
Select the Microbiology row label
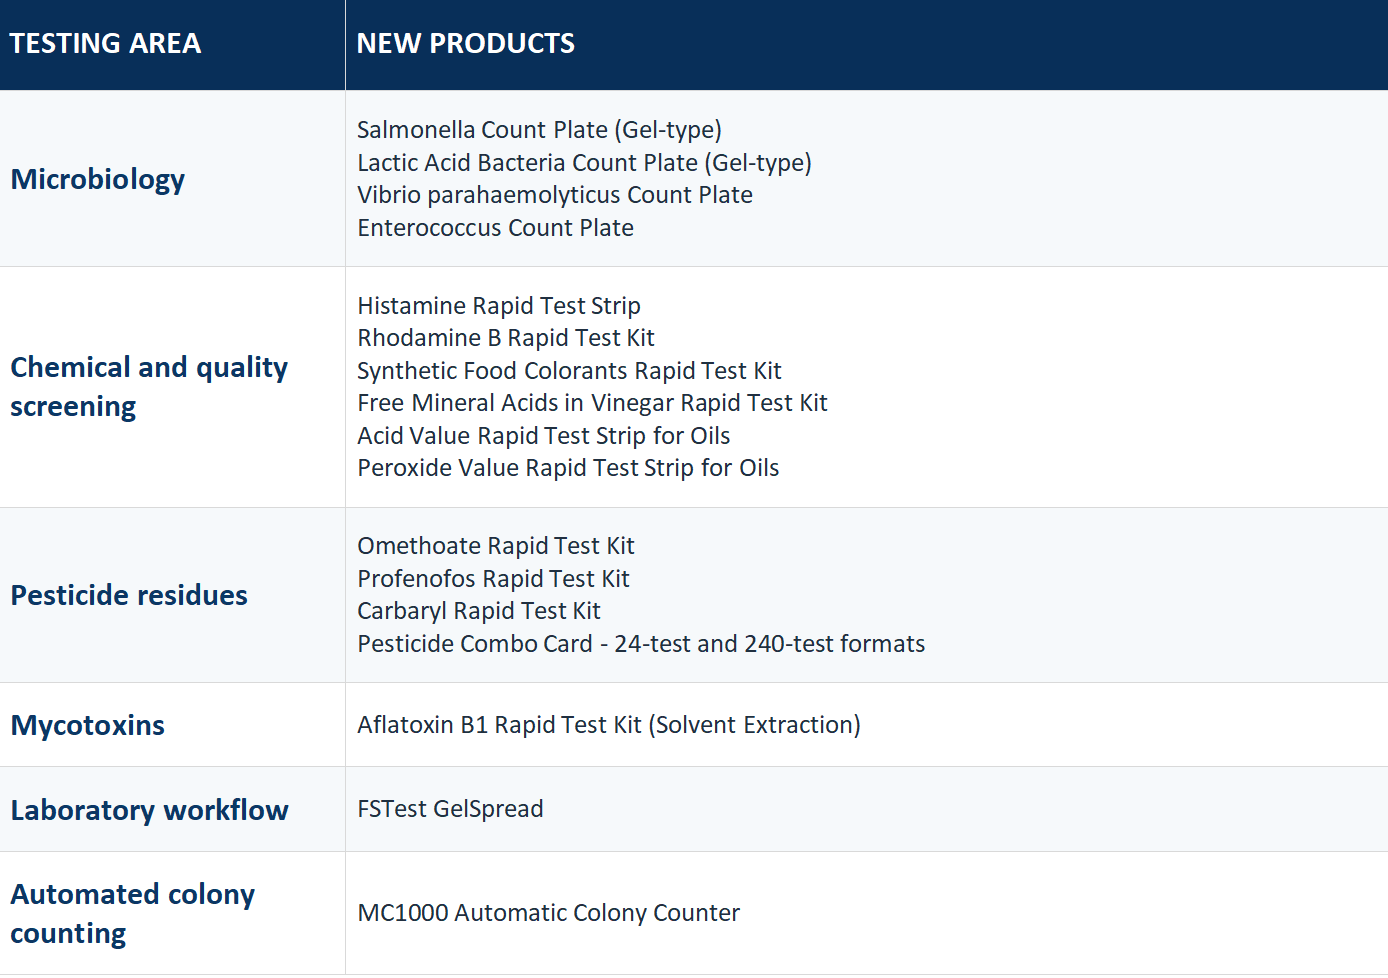point(98,179)
